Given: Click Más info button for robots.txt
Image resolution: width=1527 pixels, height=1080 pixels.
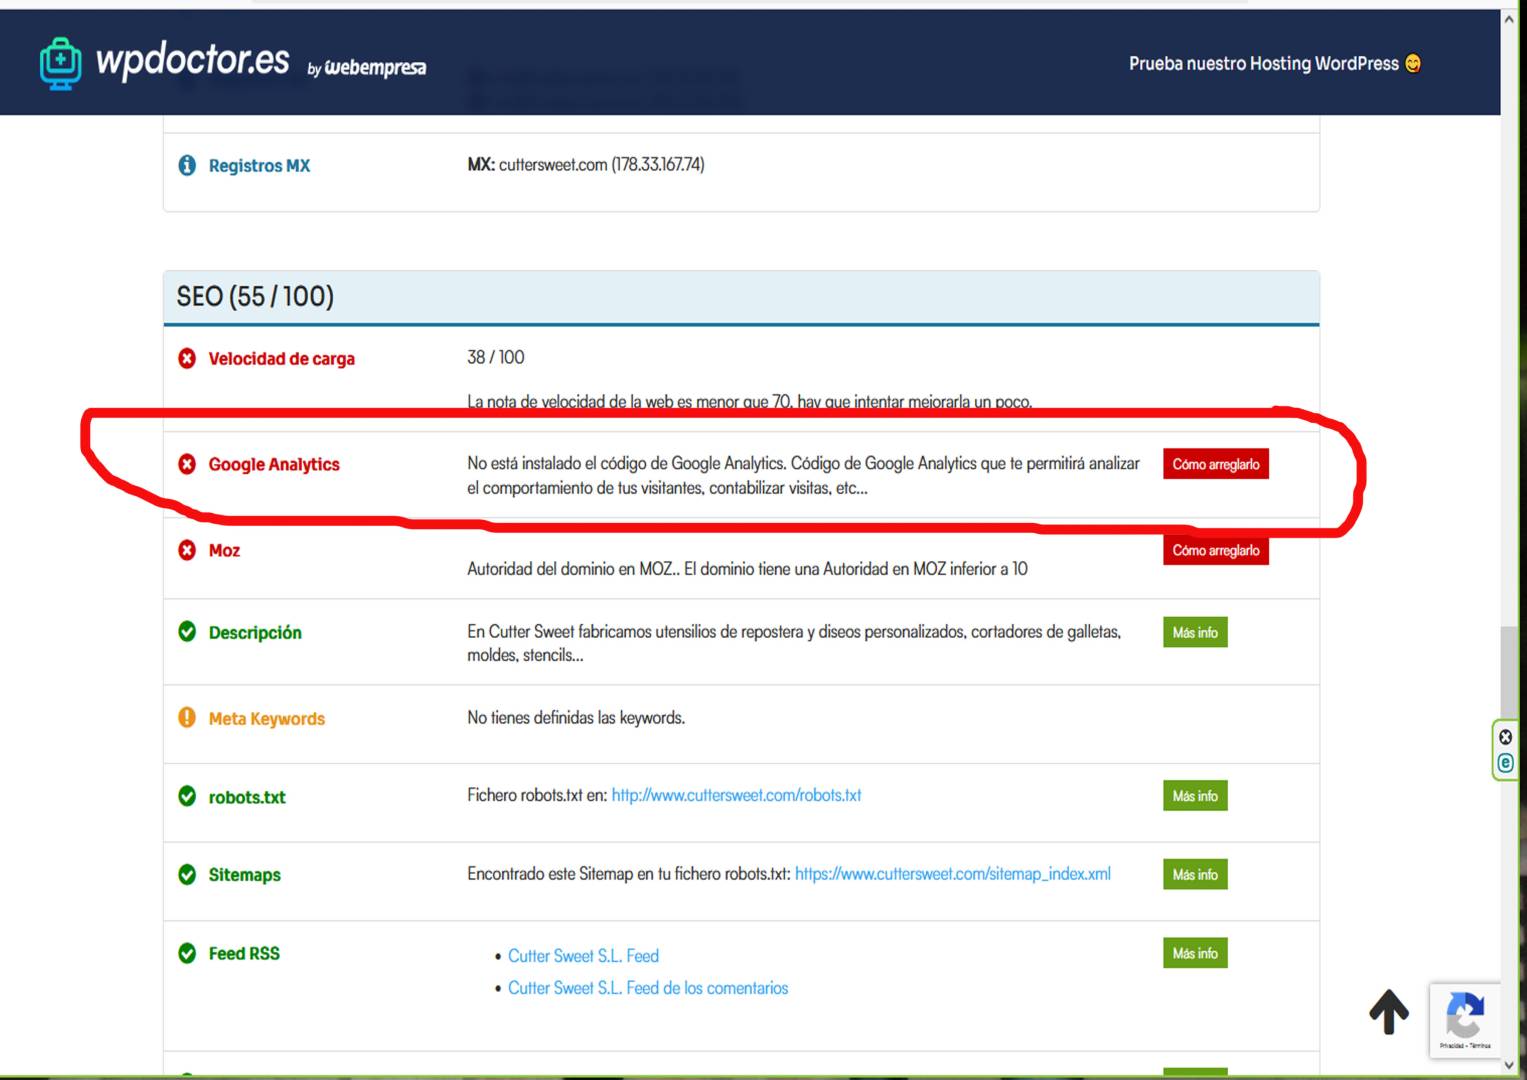Looking at the screenshot, I should pyautogui.click(x=1195, y=796).
